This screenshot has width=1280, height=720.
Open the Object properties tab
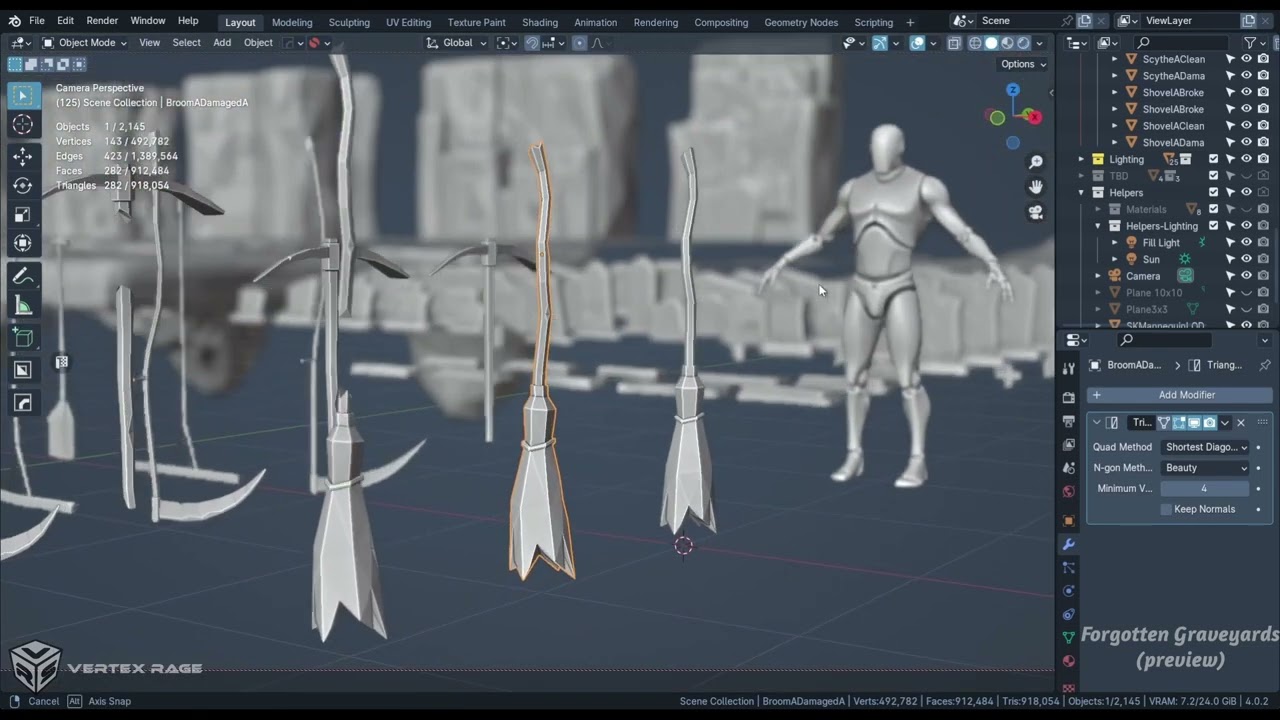point(1068,520)
